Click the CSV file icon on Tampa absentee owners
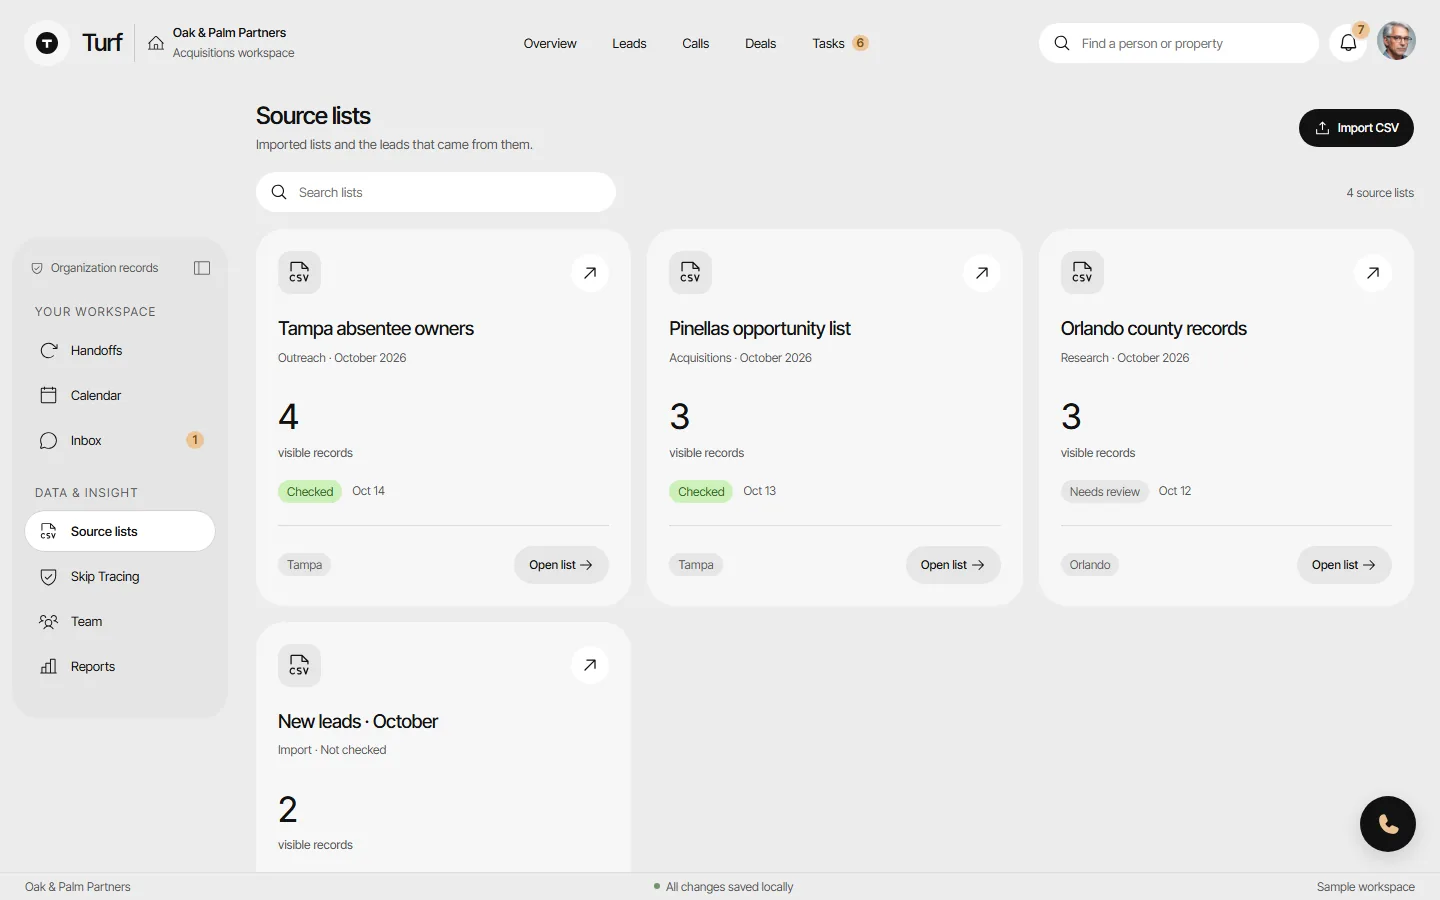 pos(299,272)
